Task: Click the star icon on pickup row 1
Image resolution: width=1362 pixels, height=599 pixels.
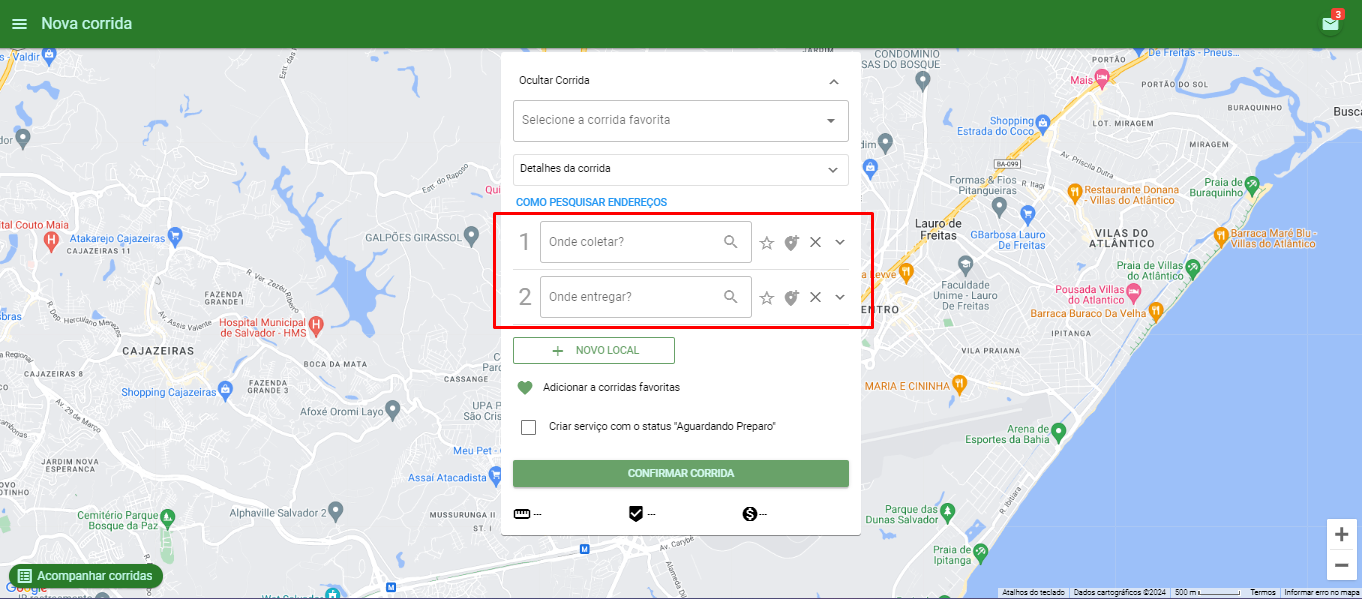Action: point(767,242)
